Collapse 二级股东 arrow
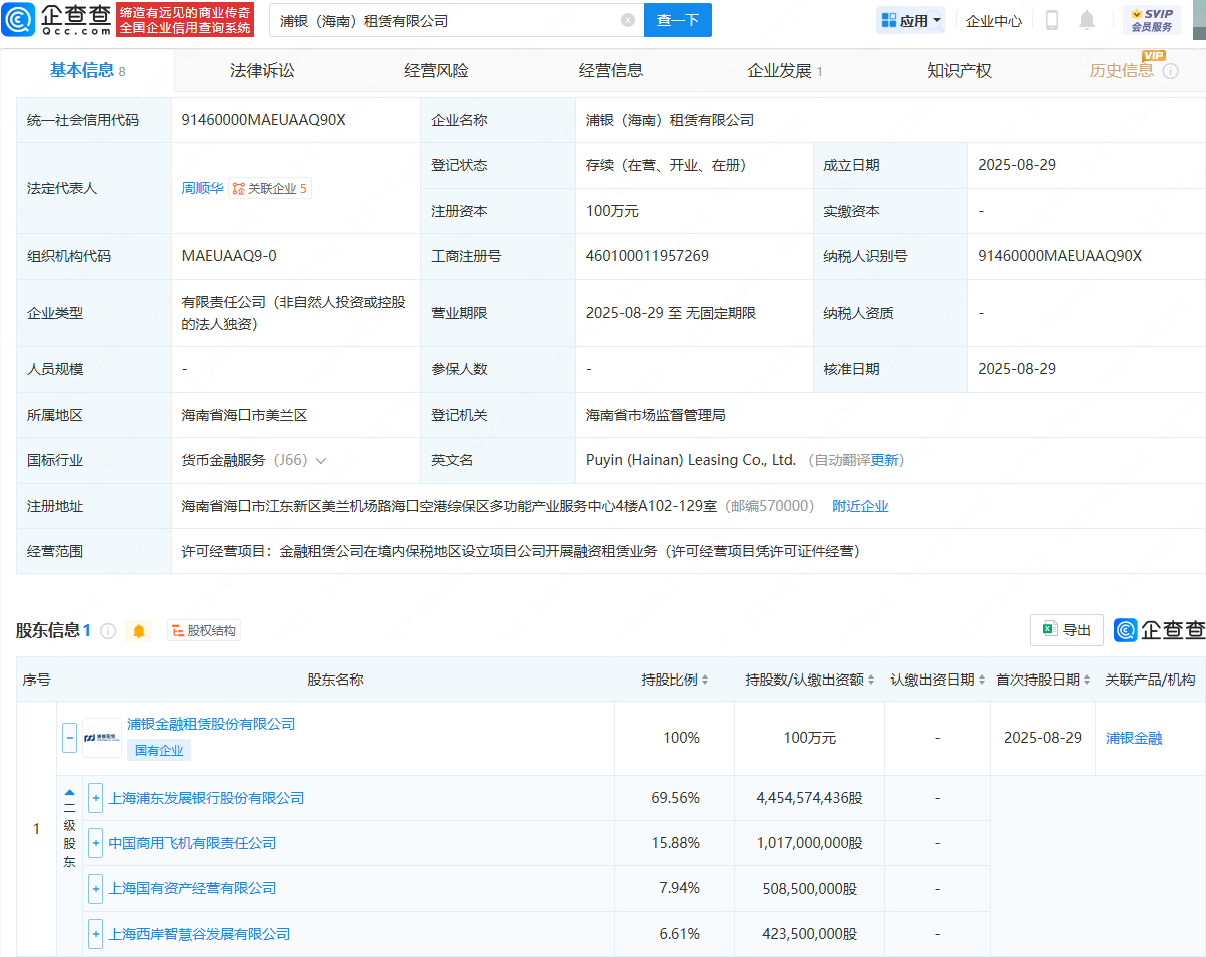Image resolution: width=1206 pixels, height=957 pixels. tap(70, 792)
